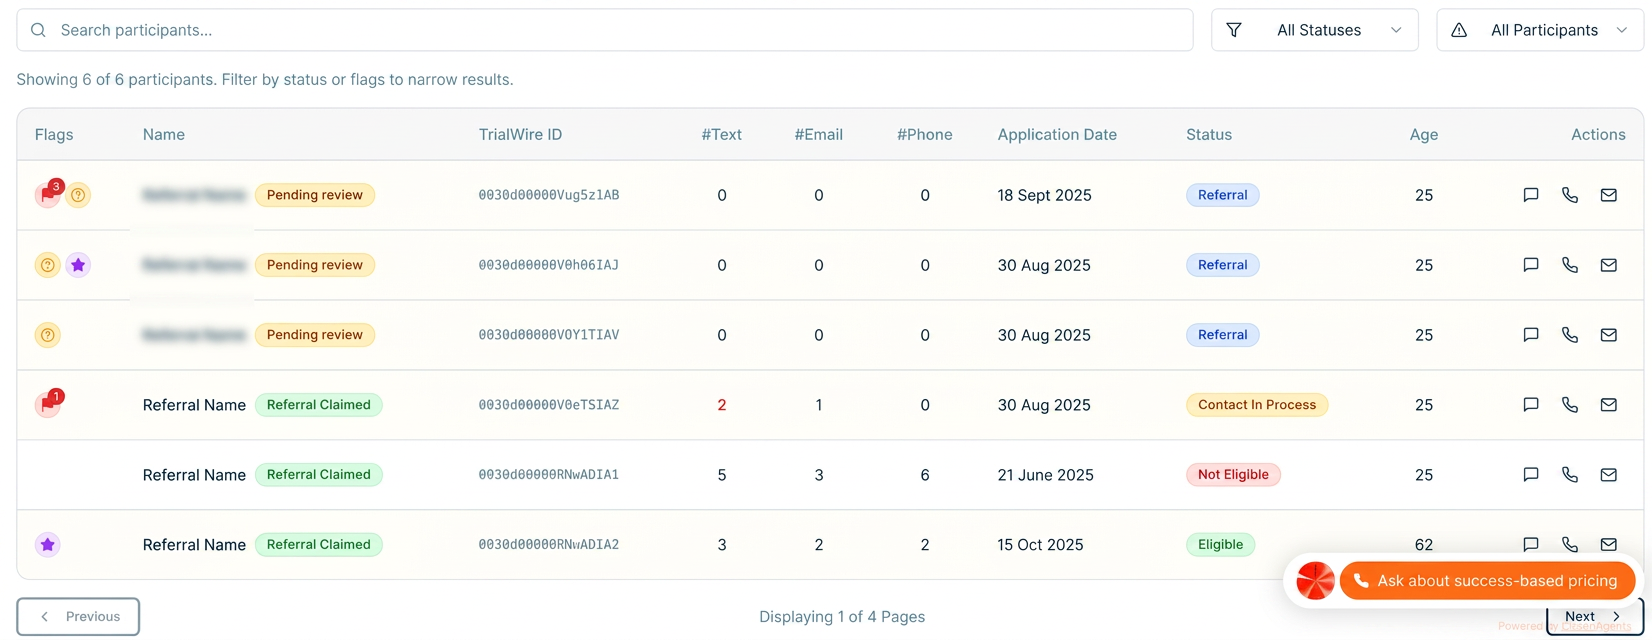Click Pending review badge in 18 Sept 2025 row
This screenshot has width=1652, height=640.
pos(315,195)
